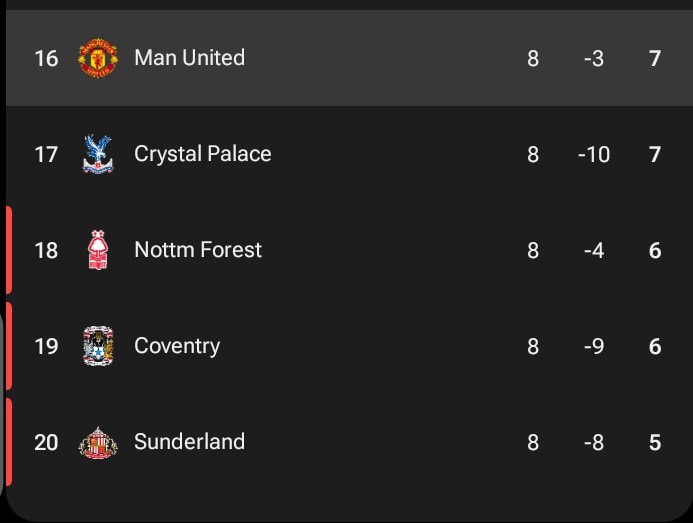The image size is (693, 523).
Task: Select the Nottm Forest tree crest
Action: [98, 250]
